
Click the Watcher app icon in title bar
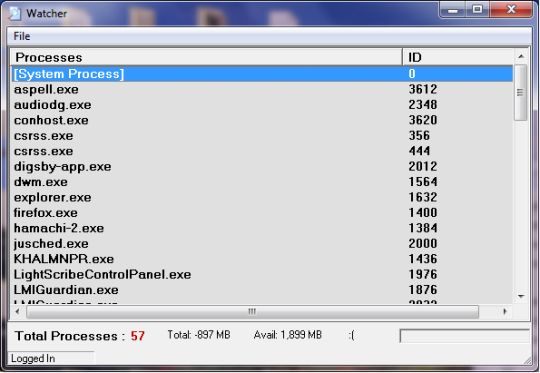(14, 13)
